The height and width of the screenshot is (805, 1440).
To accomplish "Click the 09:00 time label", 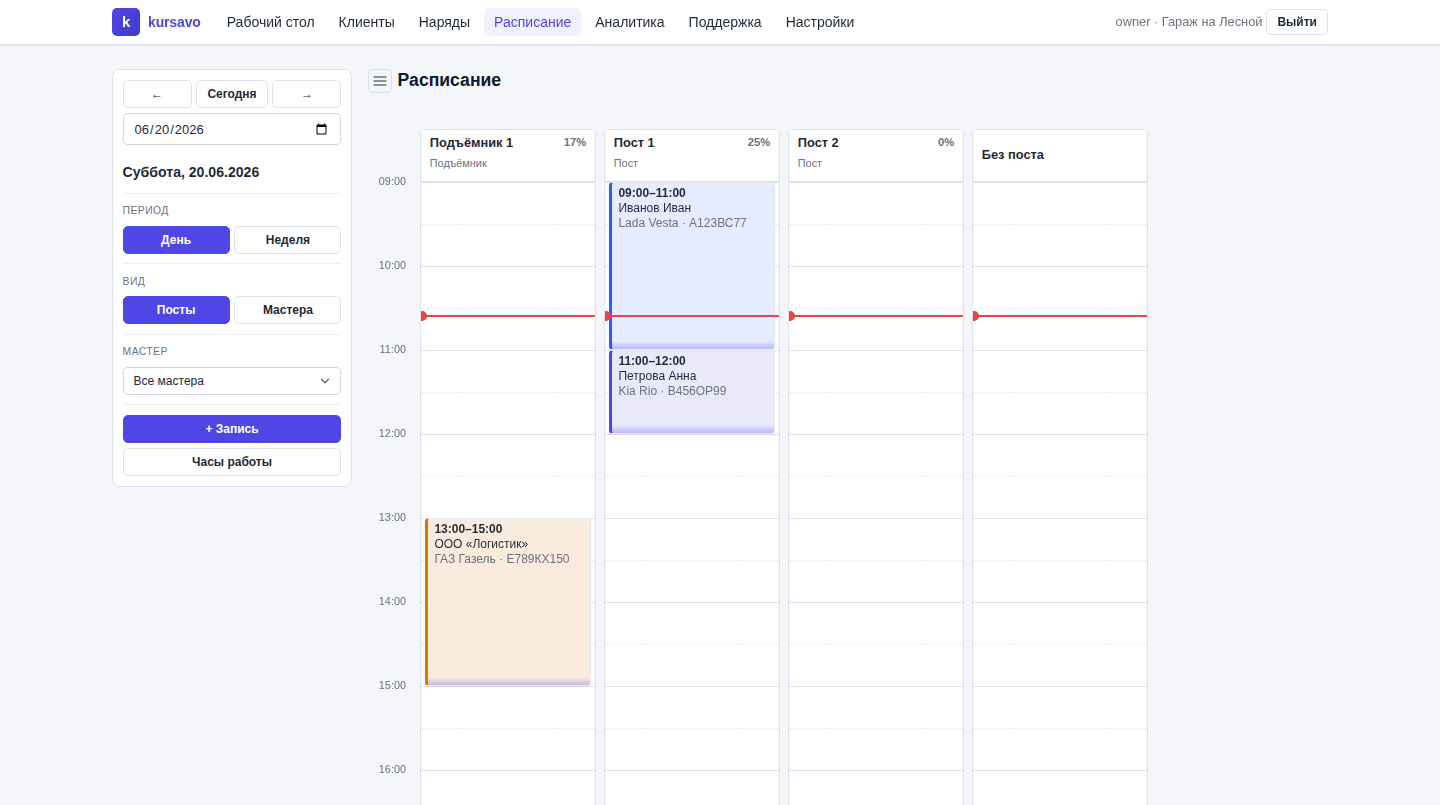I will coord(392,181).
